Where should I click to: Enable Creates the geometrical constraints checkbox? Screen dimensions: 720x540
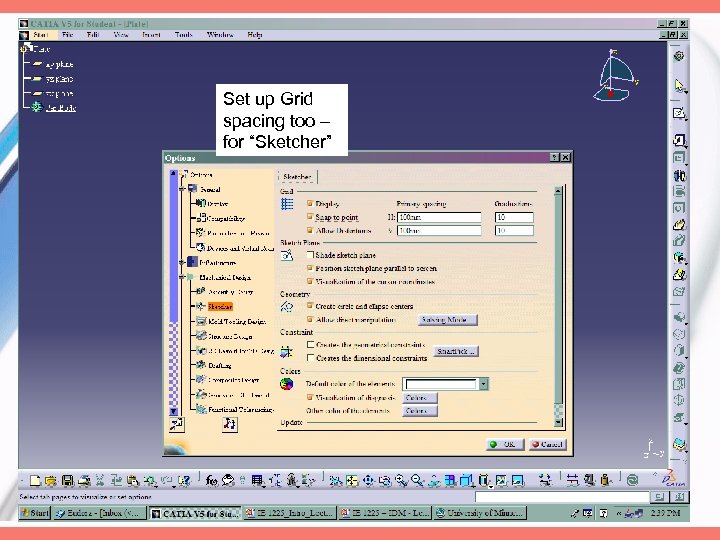tap(310, 344)
